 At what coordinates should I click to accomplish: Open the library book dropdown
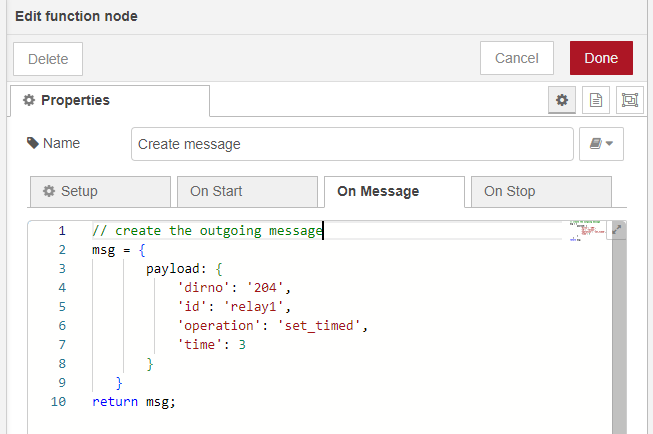pyautogui.click(x=601, y=144)
